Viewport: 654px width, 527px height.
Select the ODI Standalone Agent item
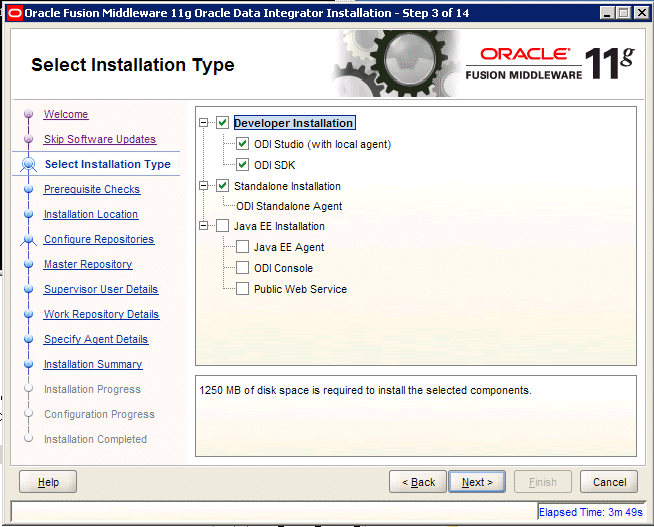point(289,206)
